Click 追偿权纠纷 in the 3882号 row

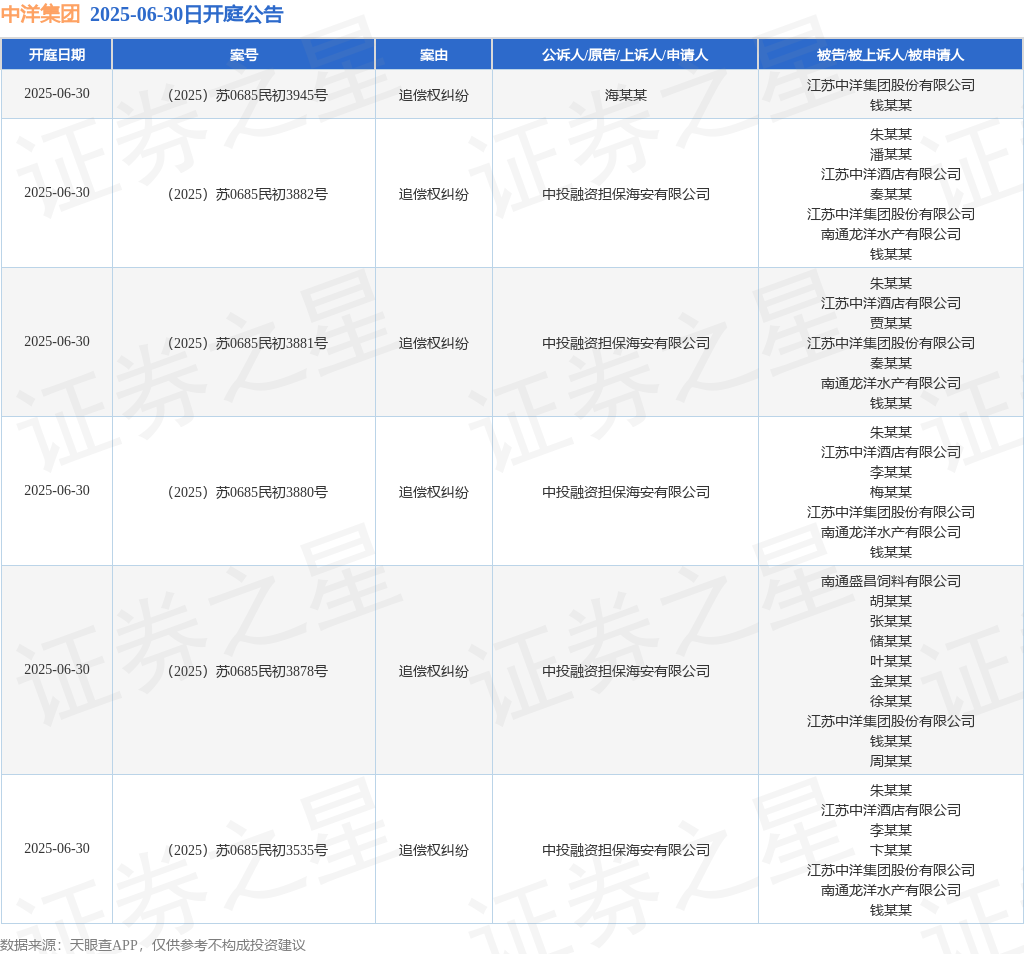click(x=434, y=194)
